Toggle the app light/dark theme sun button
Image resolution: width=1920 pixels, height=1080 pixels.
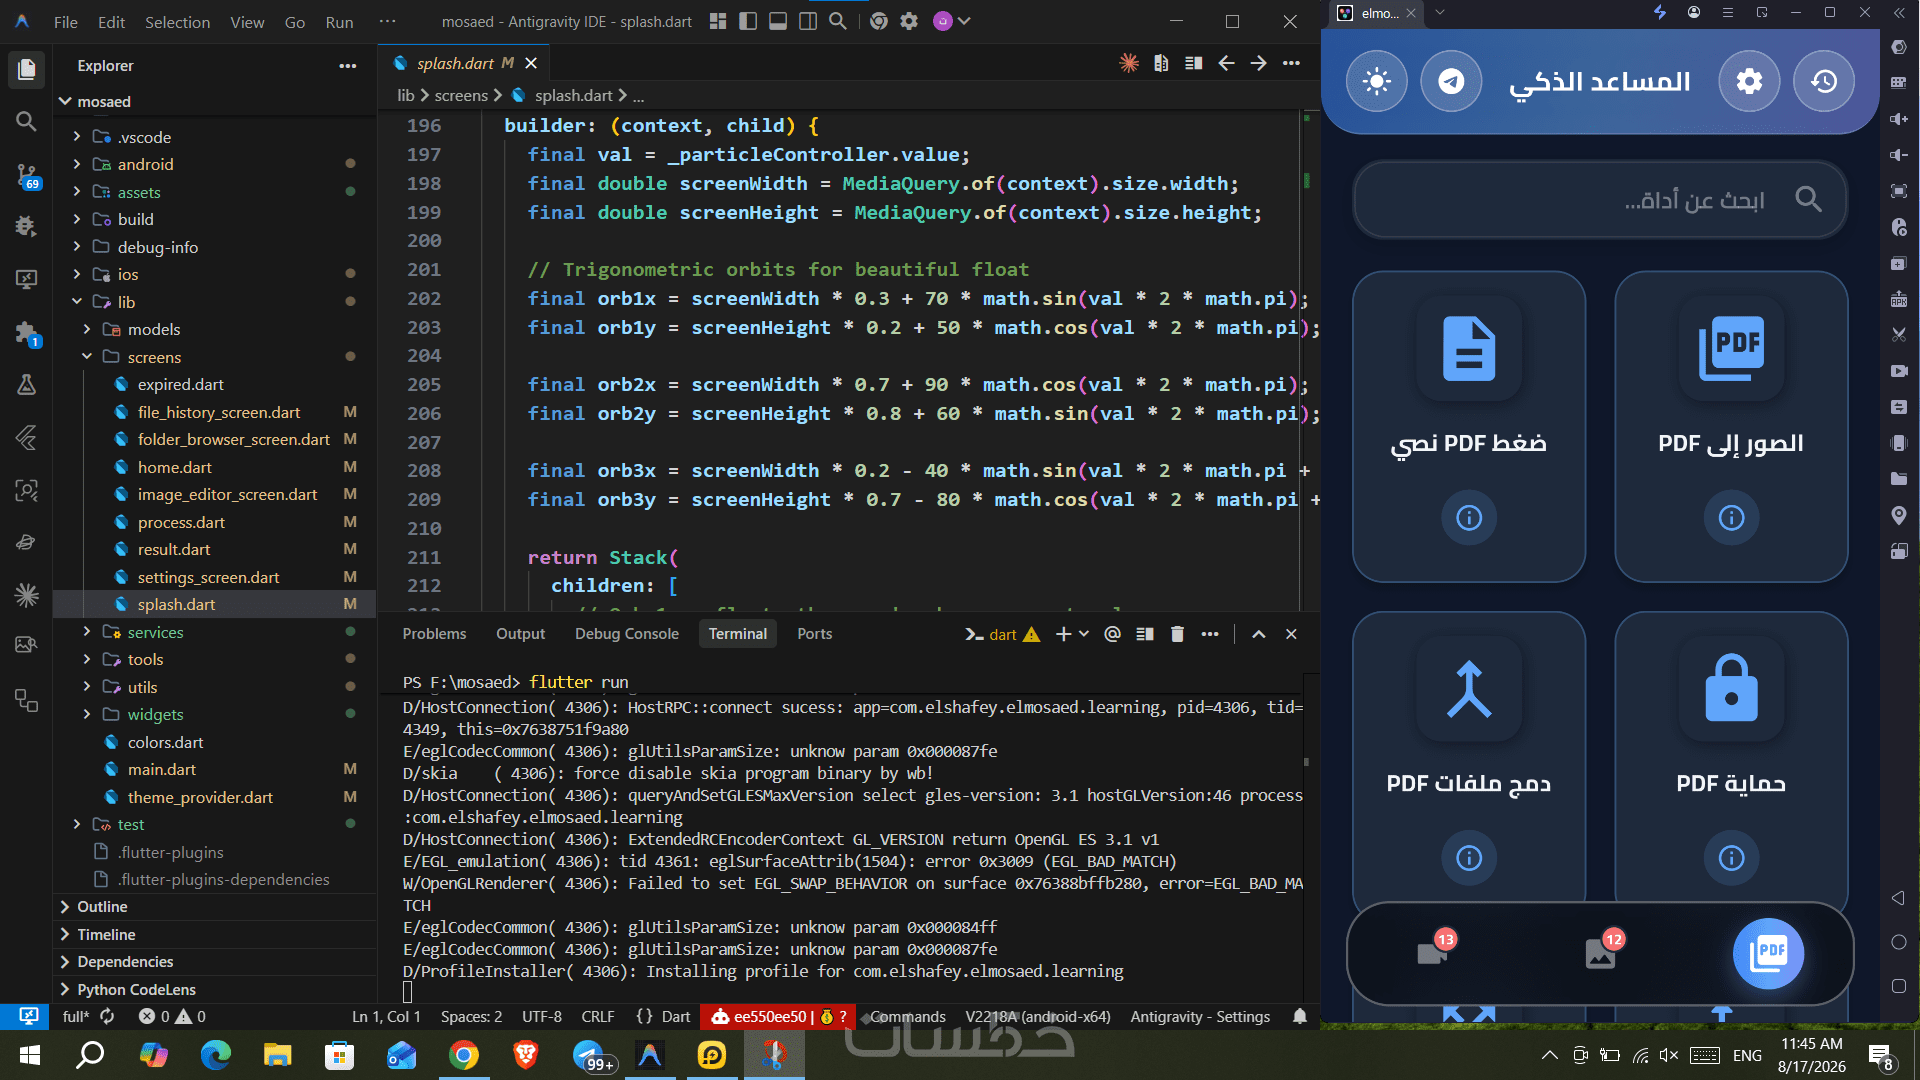tap(1377, 81)
